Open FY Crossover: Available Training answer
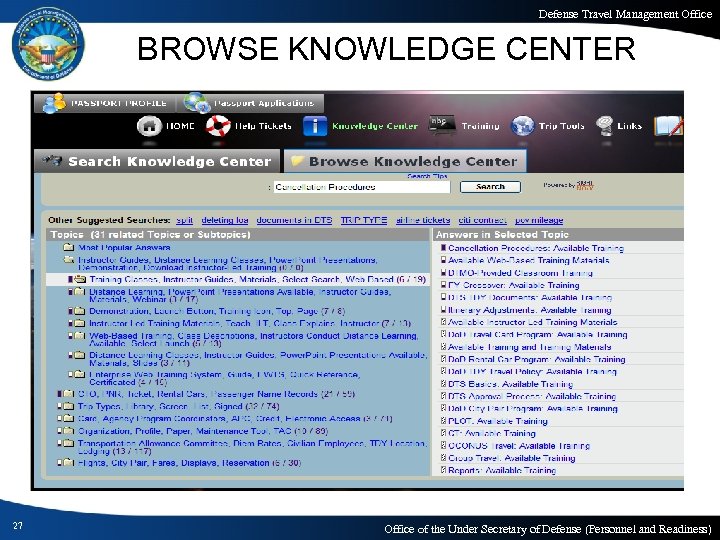 514,285
